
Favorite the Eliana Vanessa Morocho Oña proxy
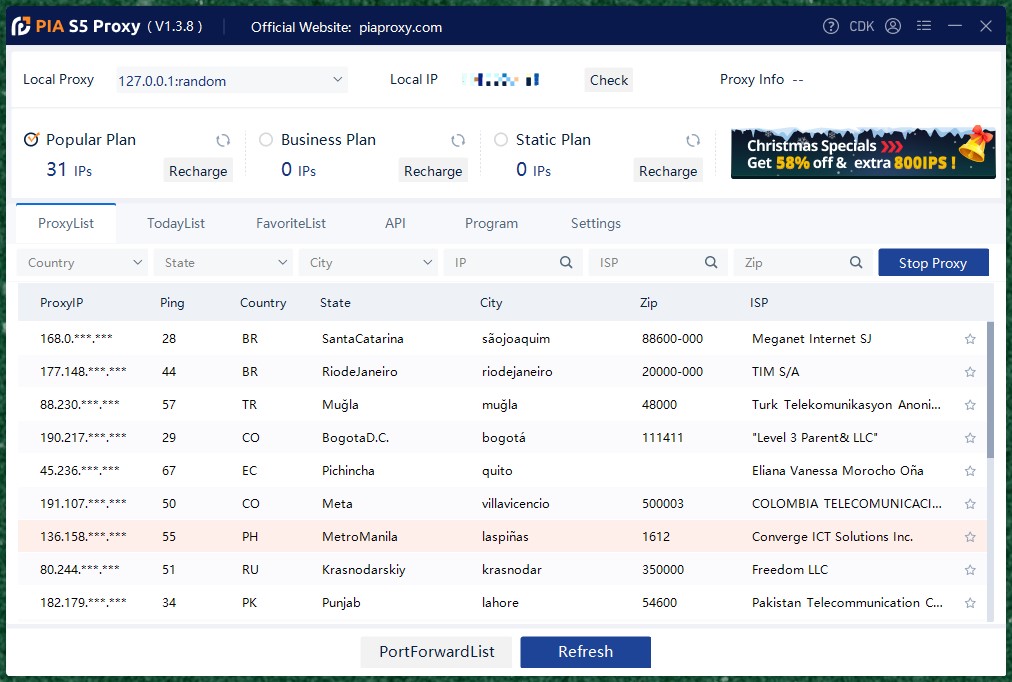point(970,471)
